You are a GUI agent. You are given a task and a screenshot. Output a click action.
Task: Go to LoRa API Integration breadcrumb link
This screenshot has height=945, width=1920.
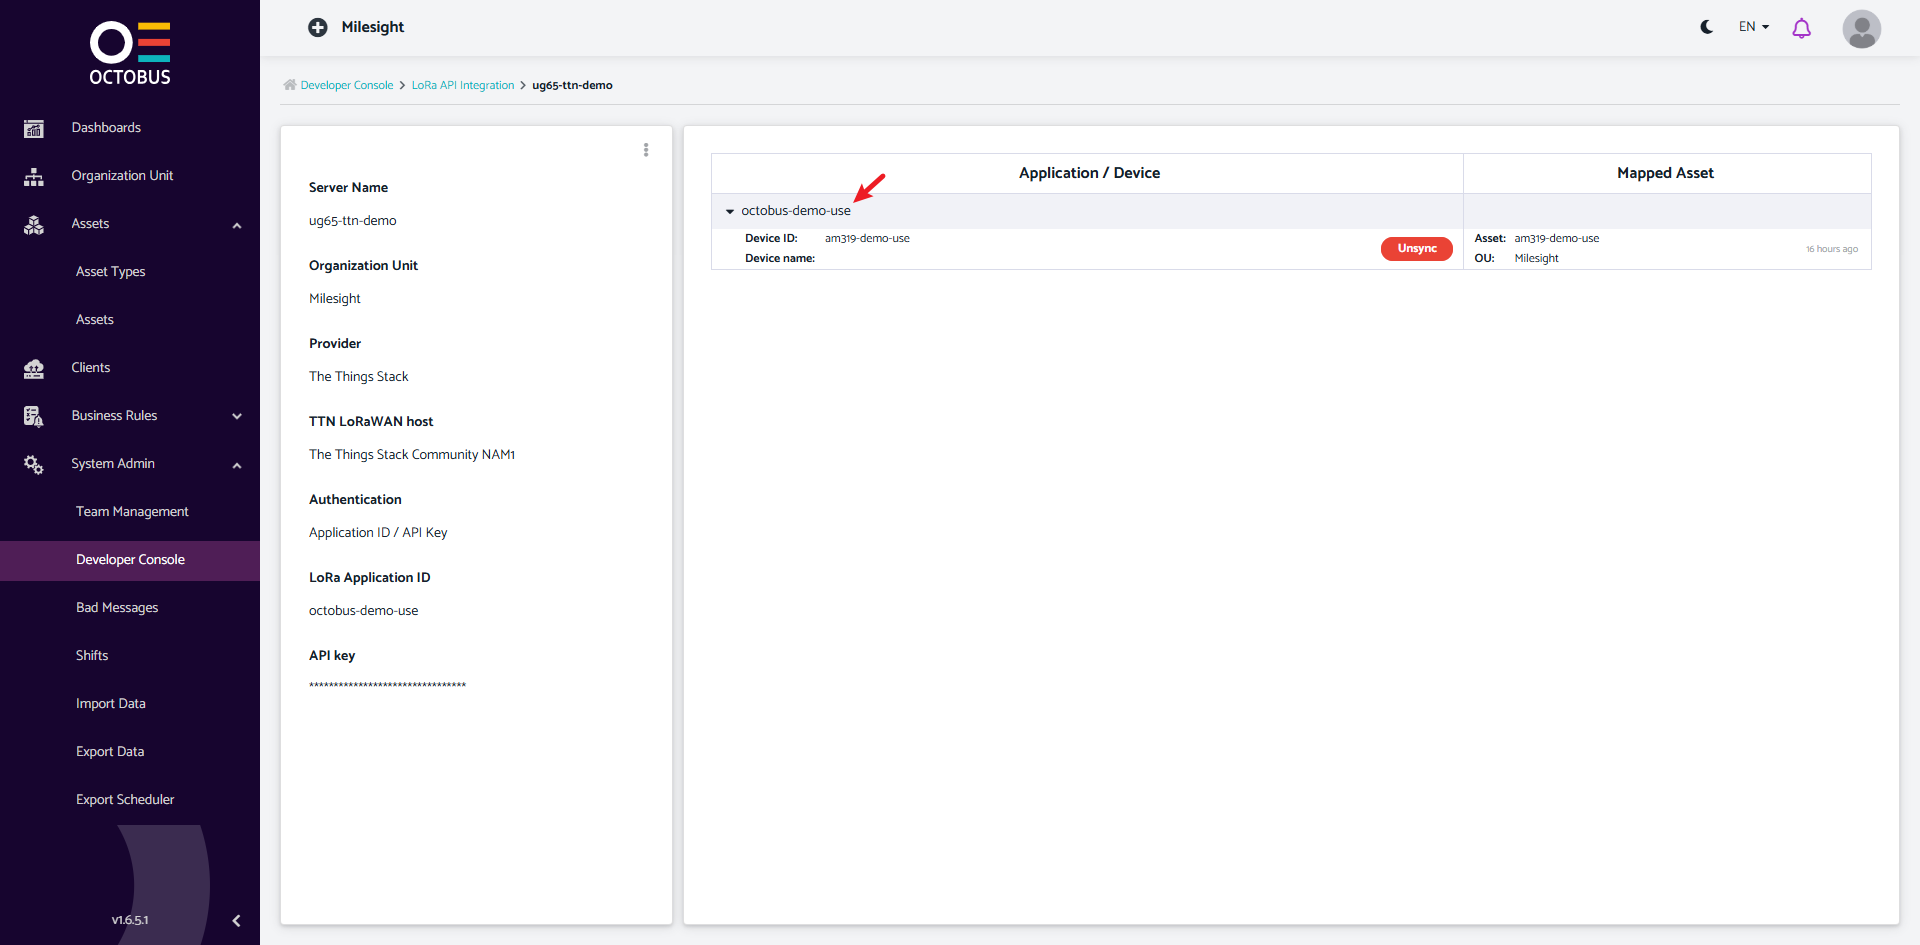click(463, 86)
